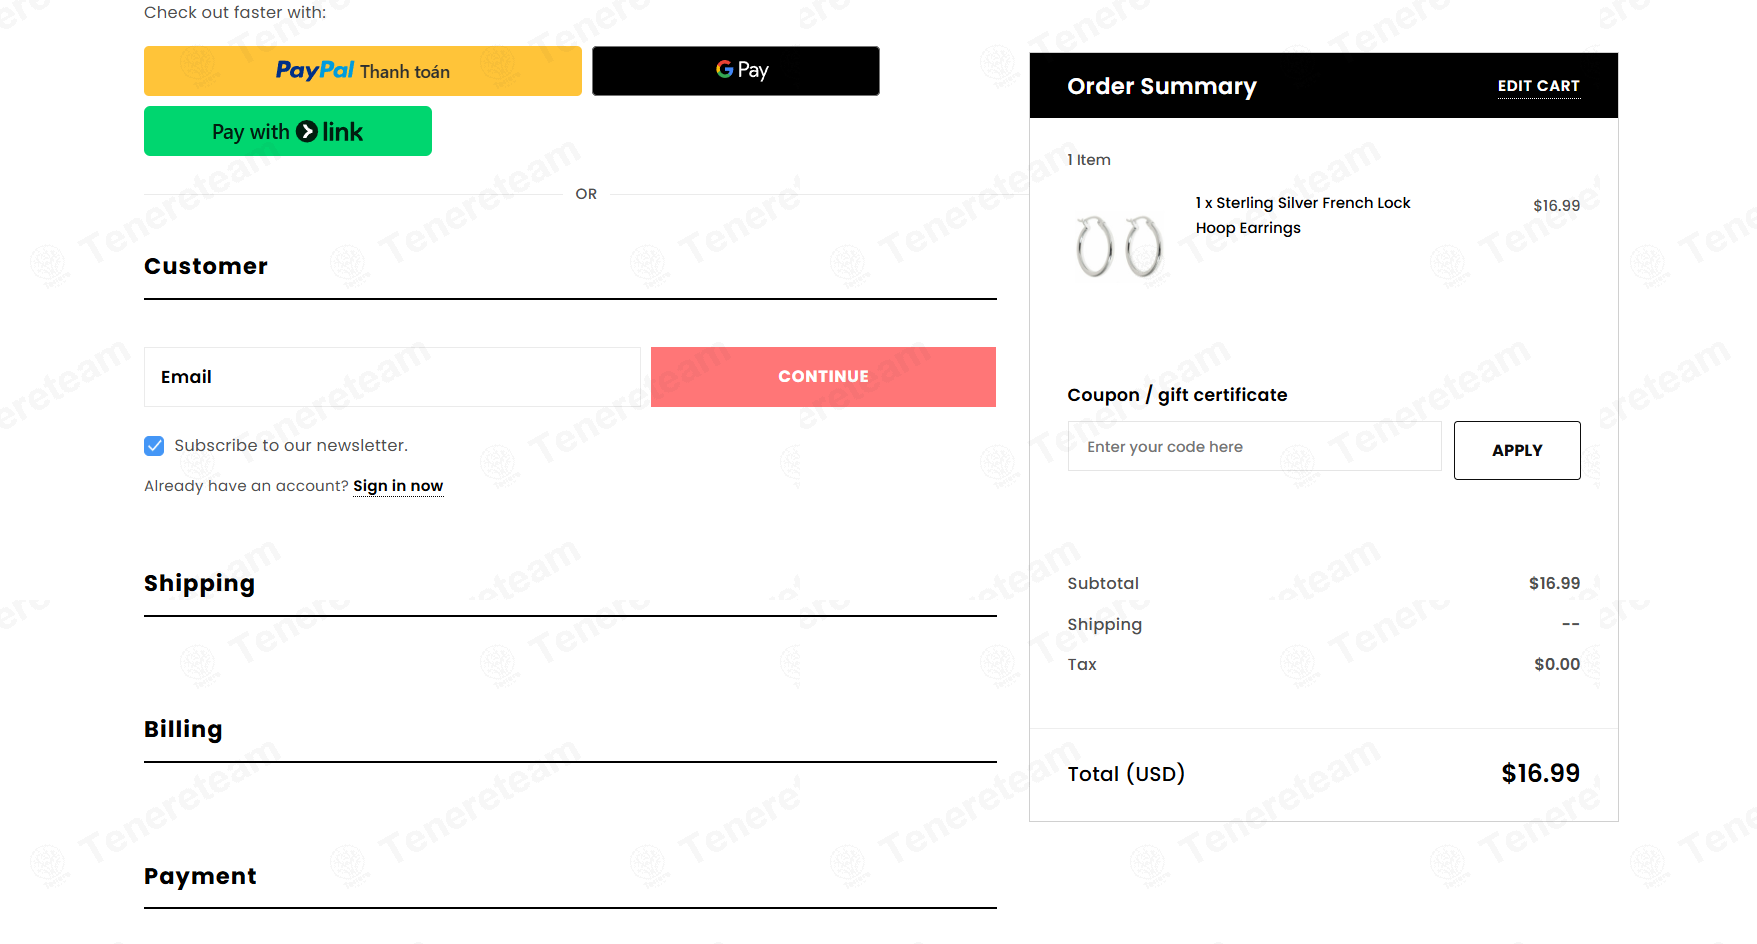Check out with Google Pay
Image resolution: width=1757 pixels, height=944 pixels.
pyautogui.click(x=735, y=71)
